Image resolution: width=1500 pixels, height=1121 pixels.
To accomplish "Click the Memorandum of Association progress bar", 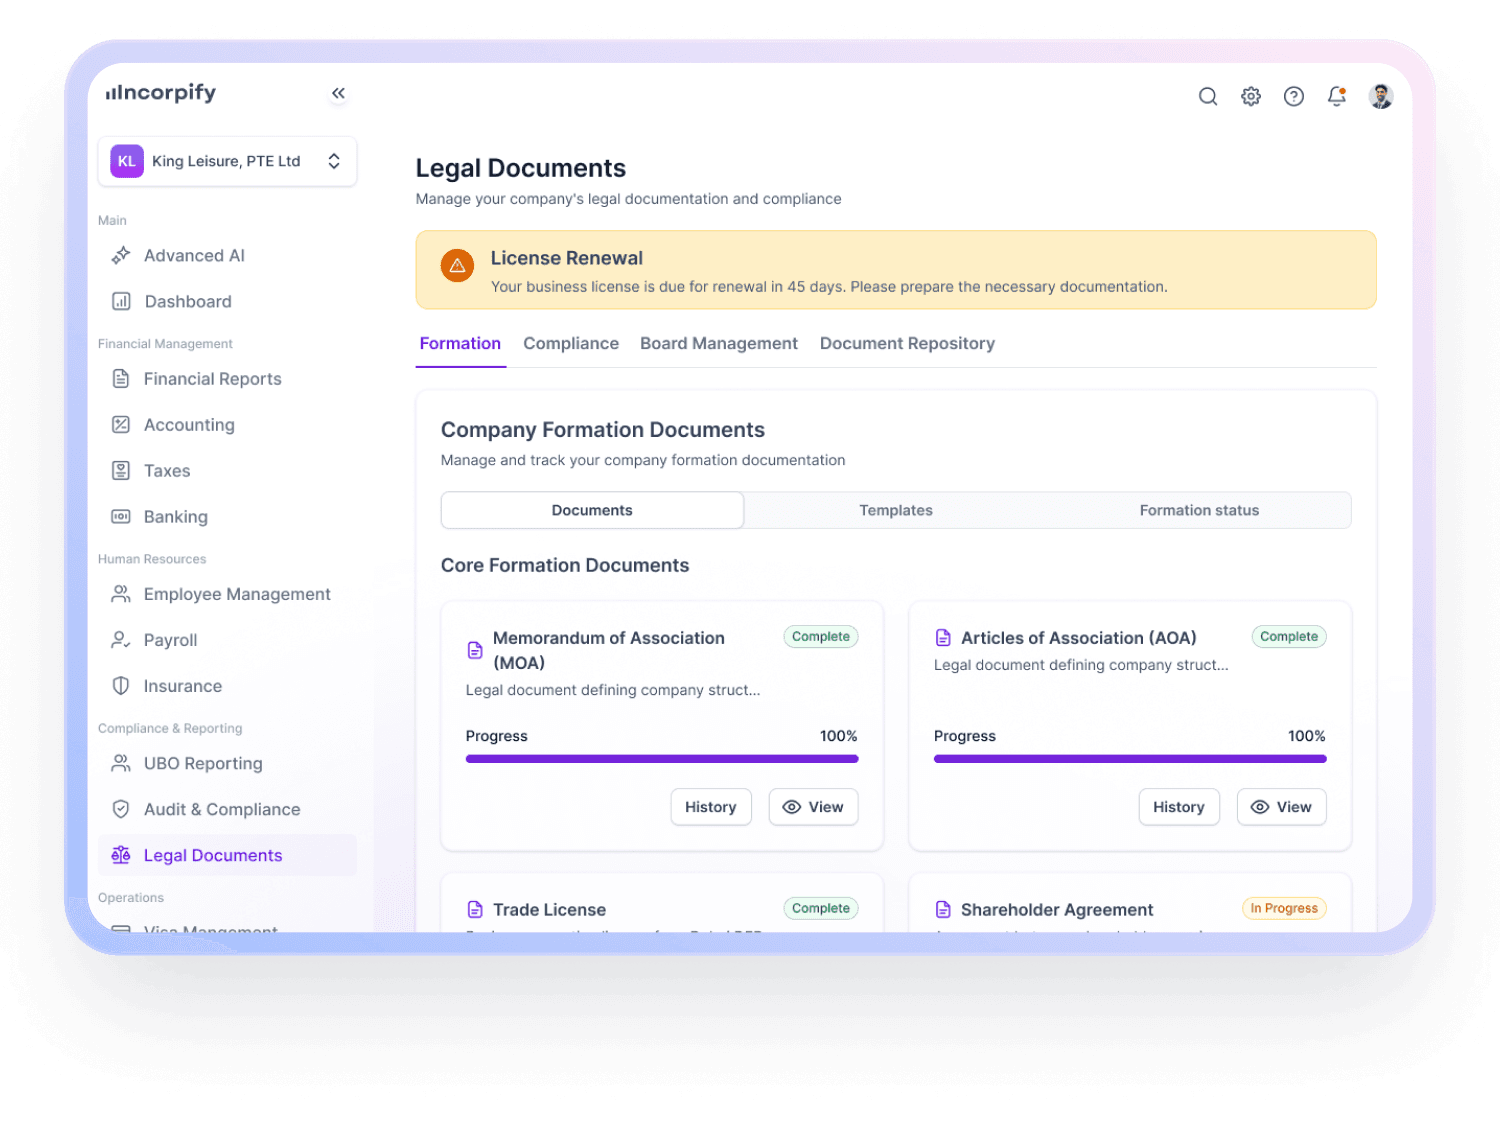I will coord(662,759).
